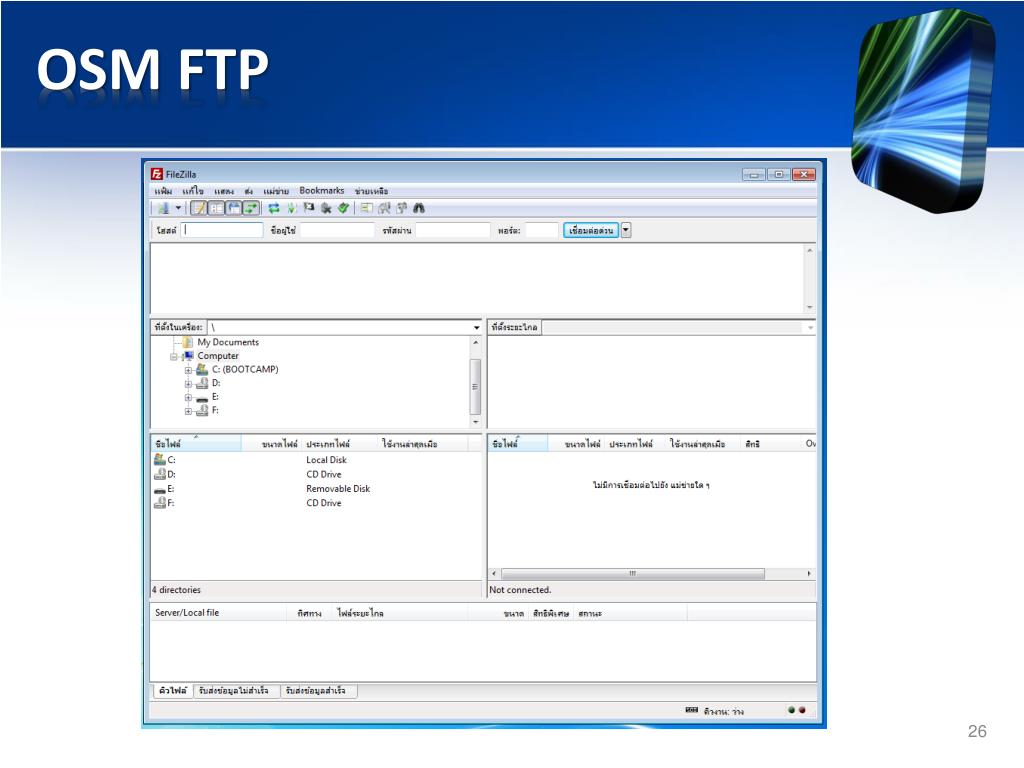Toggle processing of the transfer queue

click(x=291, y=208)
